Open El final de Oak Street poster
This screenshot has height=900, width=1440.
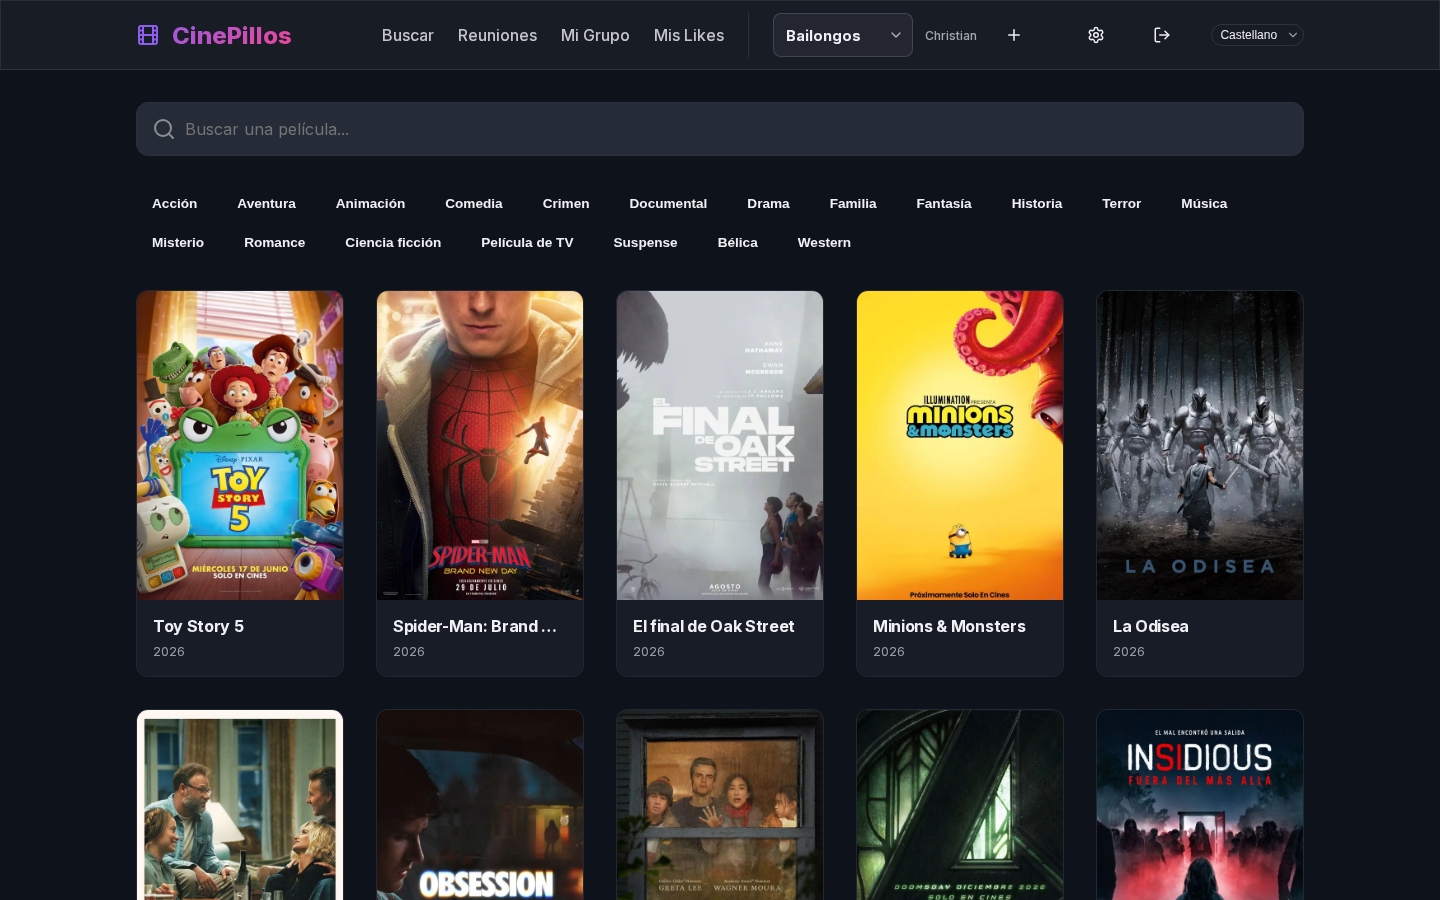pos(720,446)
